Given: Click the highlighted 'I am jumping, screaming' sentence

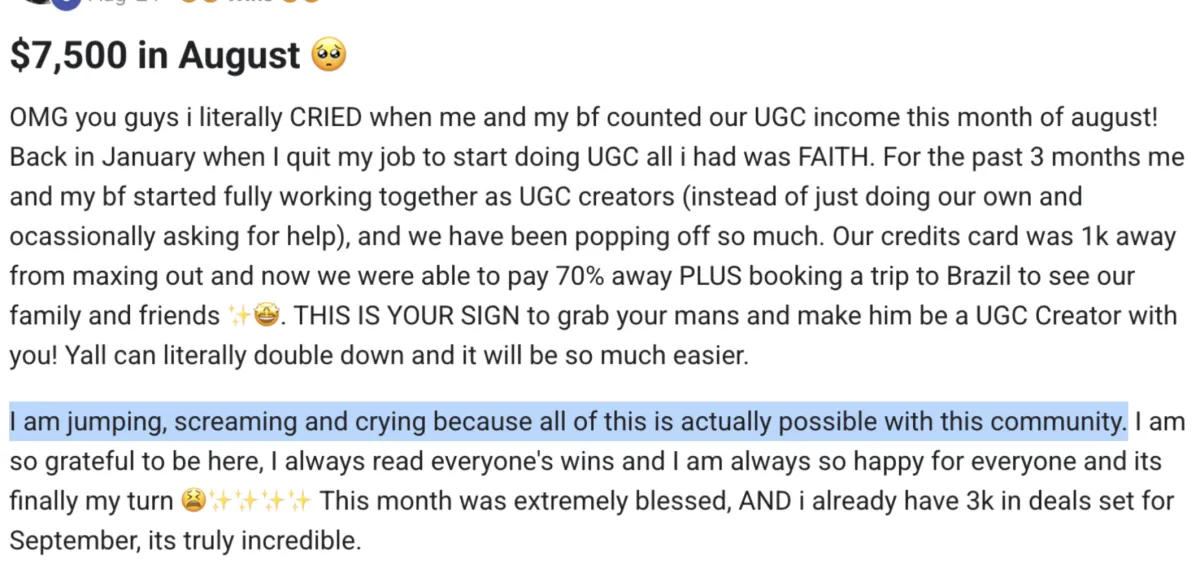Looking at the screenshot, I should (568, 422).
